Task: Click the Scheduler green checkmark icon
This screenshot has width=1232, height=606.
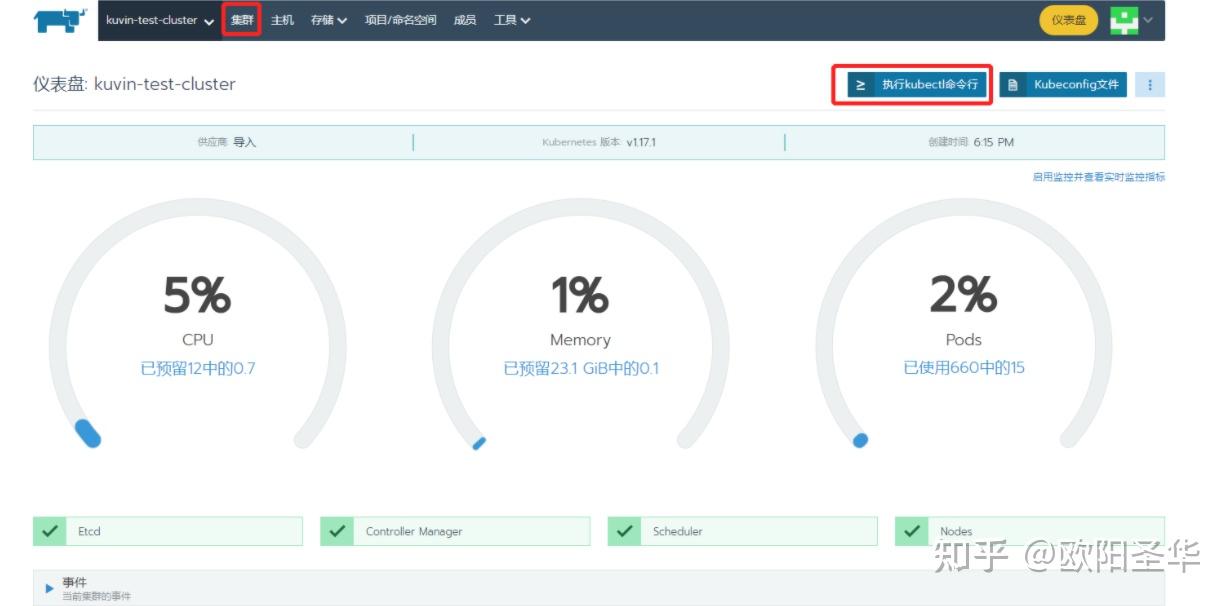Action: (x=624, y=531)
